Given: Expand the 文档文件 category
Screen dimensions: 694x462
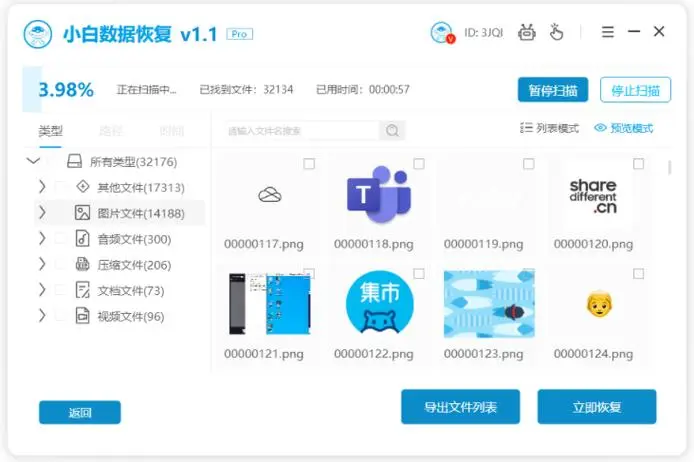Looking at the screenshot, I should [x=42, y=290].
